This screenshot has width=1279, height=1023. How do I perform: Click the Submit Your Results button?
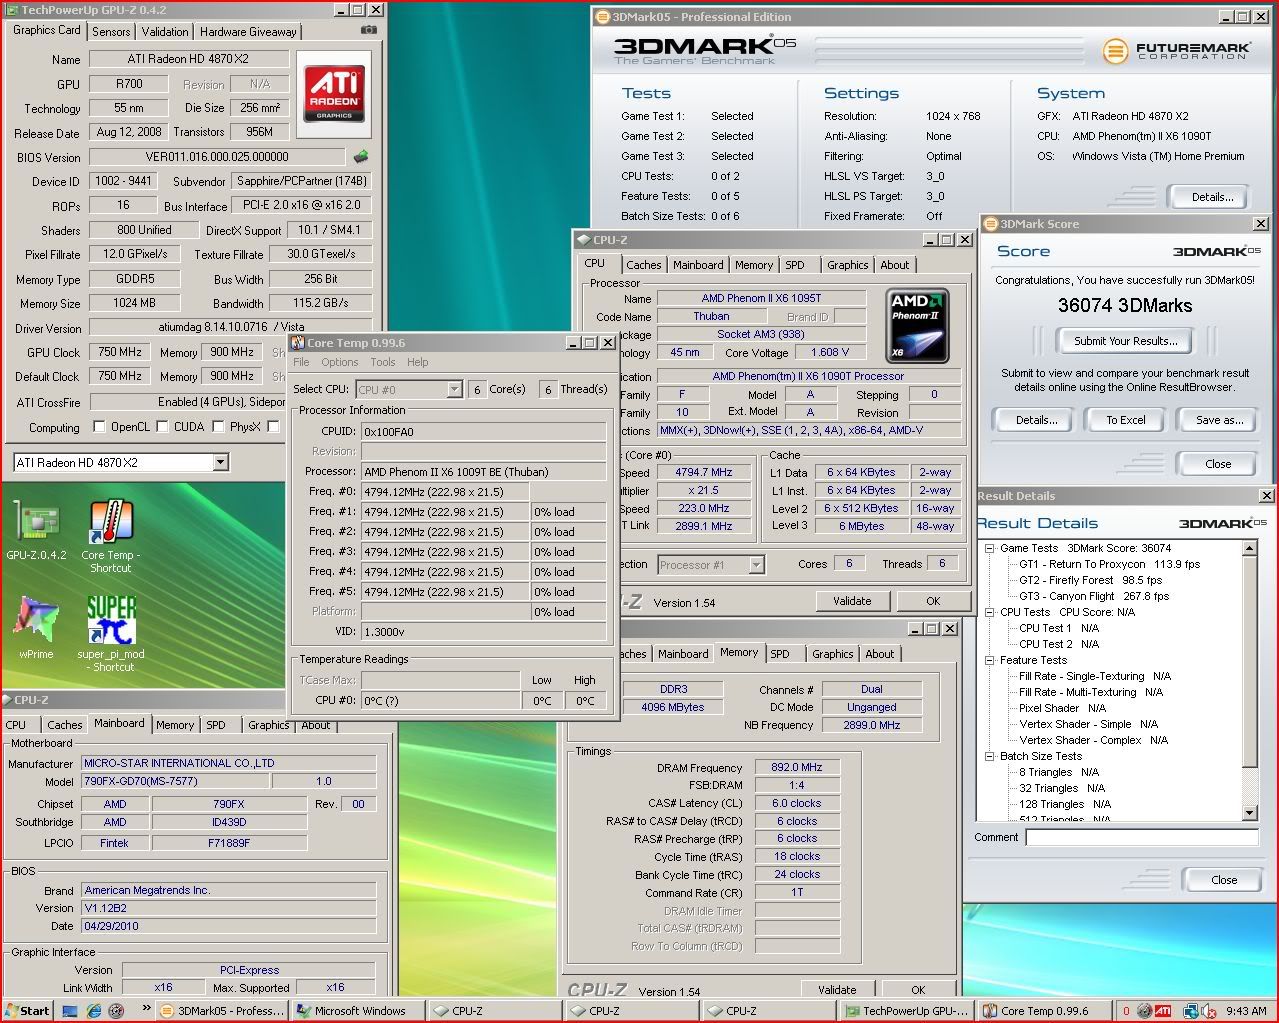pos(1125,341)
